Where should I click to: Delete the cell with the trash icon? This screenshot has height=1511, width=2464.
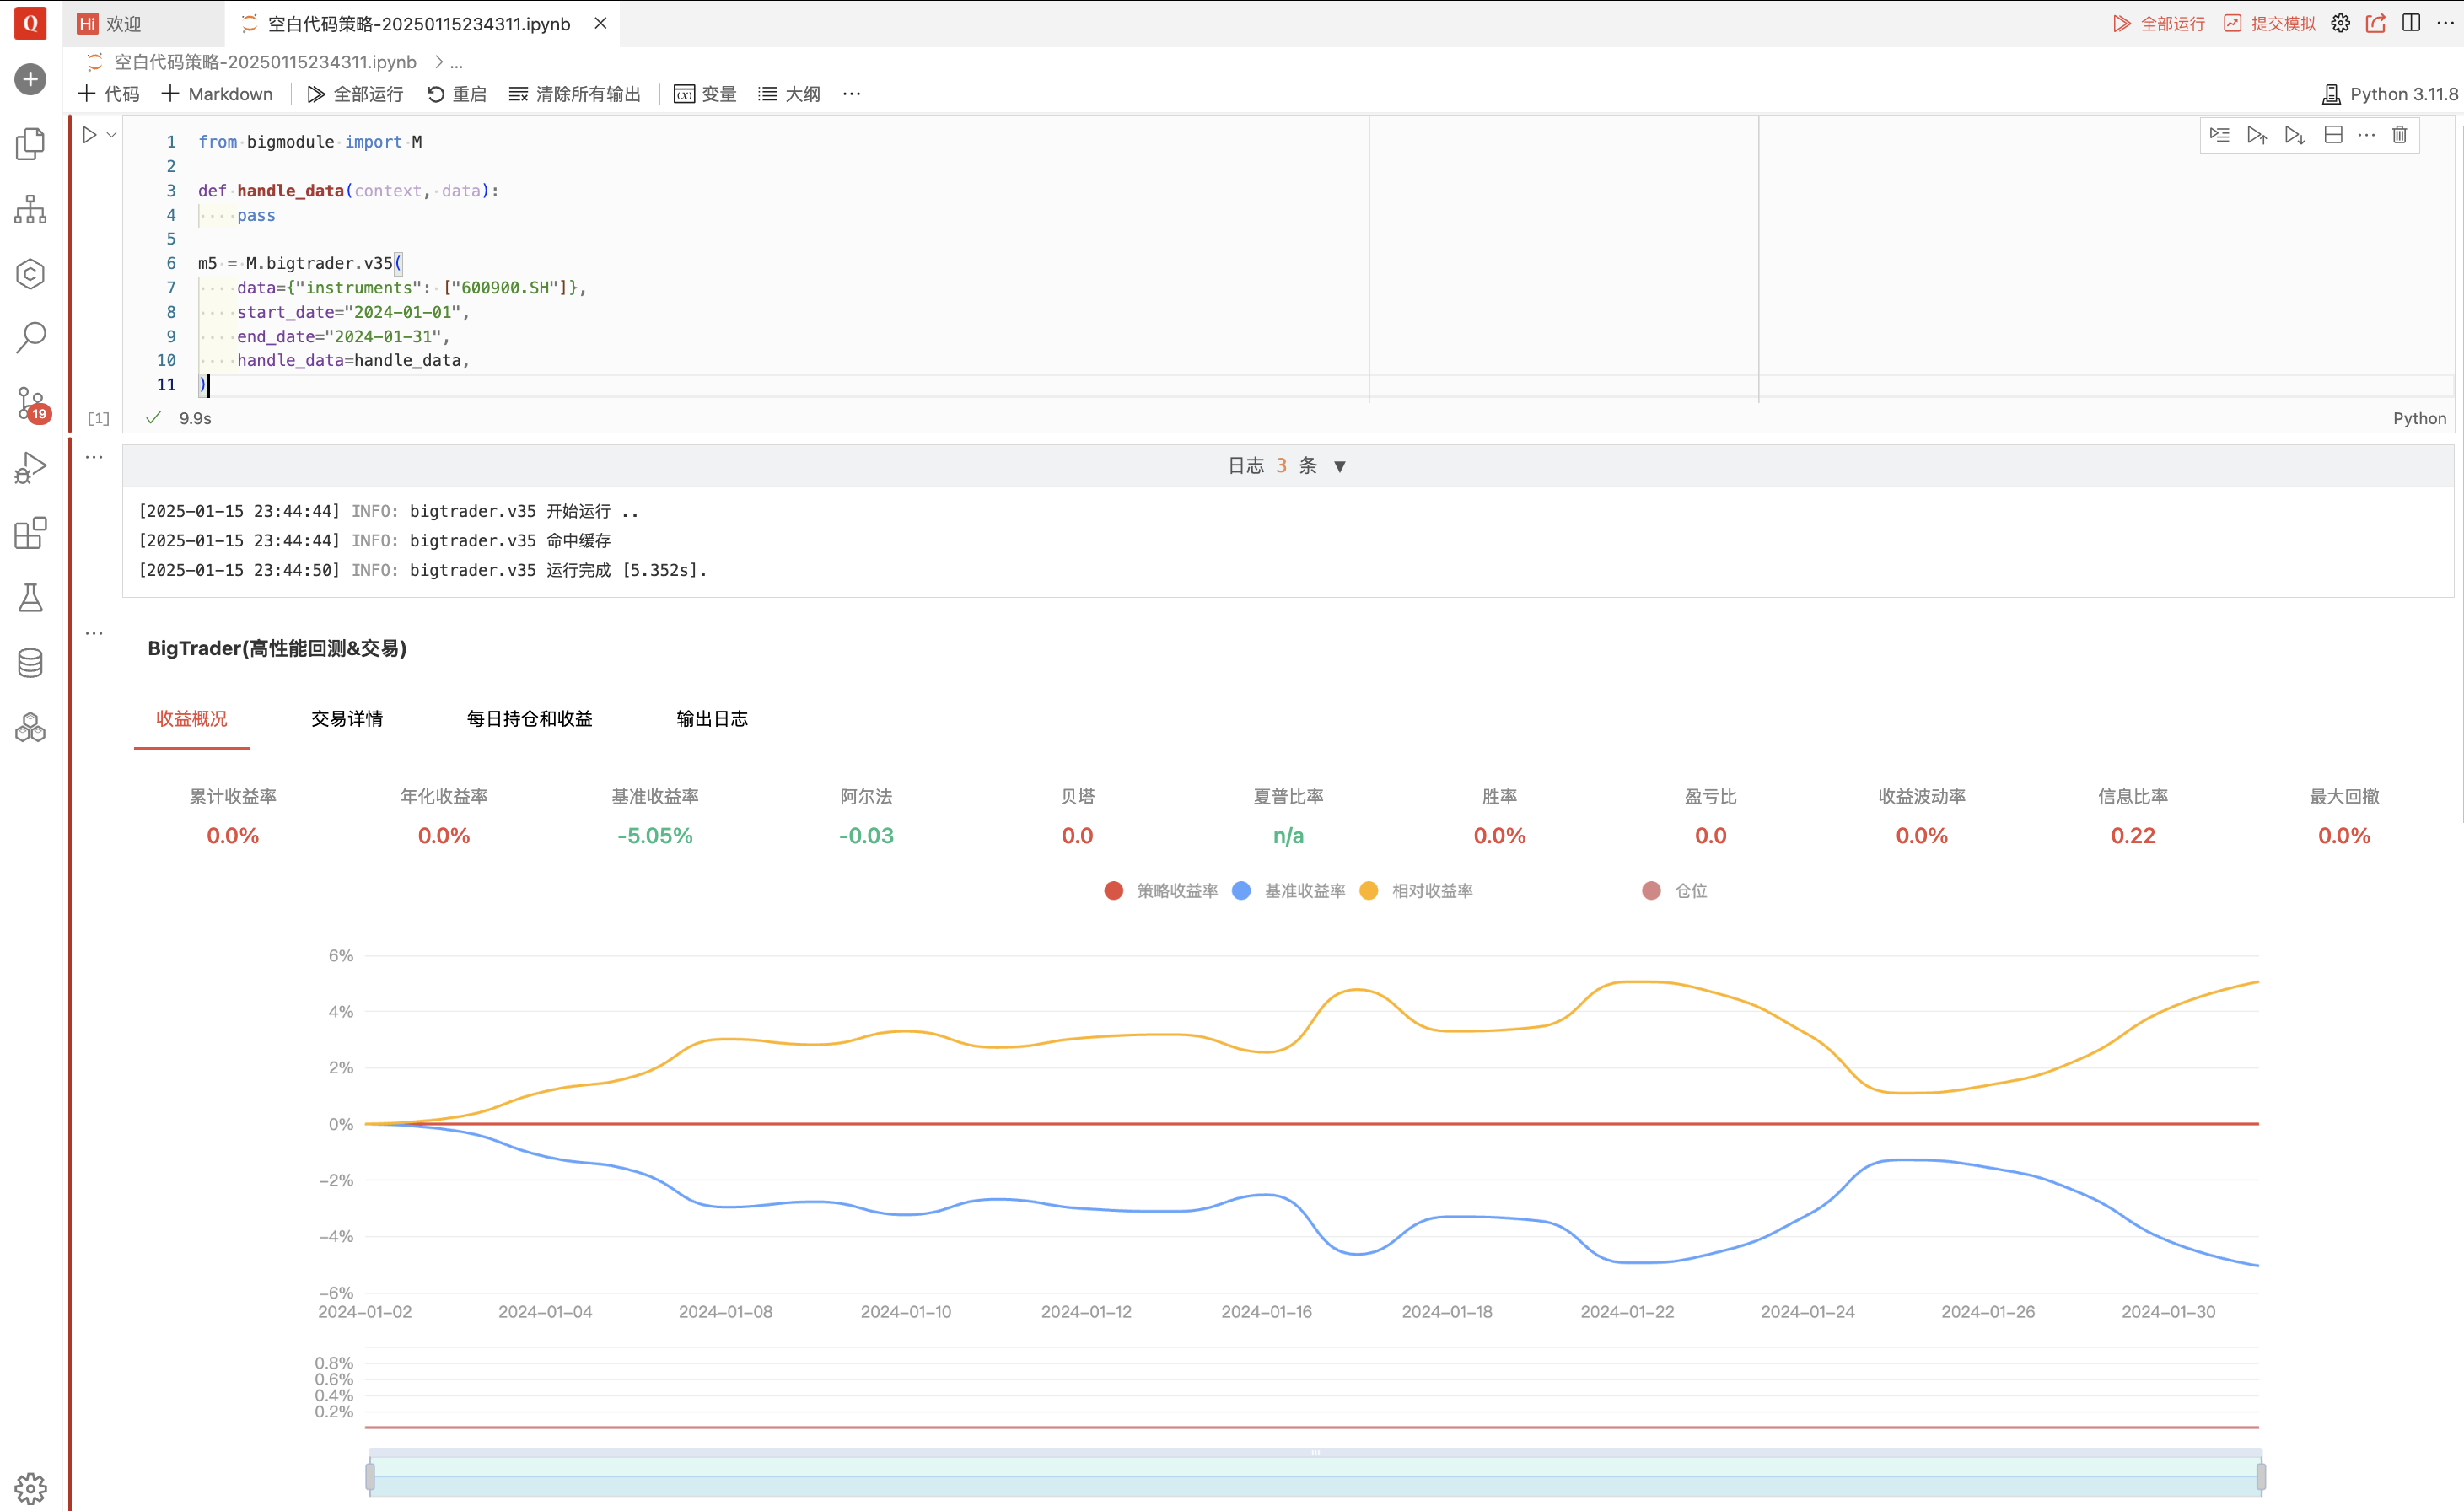[x=2399, y=135]
